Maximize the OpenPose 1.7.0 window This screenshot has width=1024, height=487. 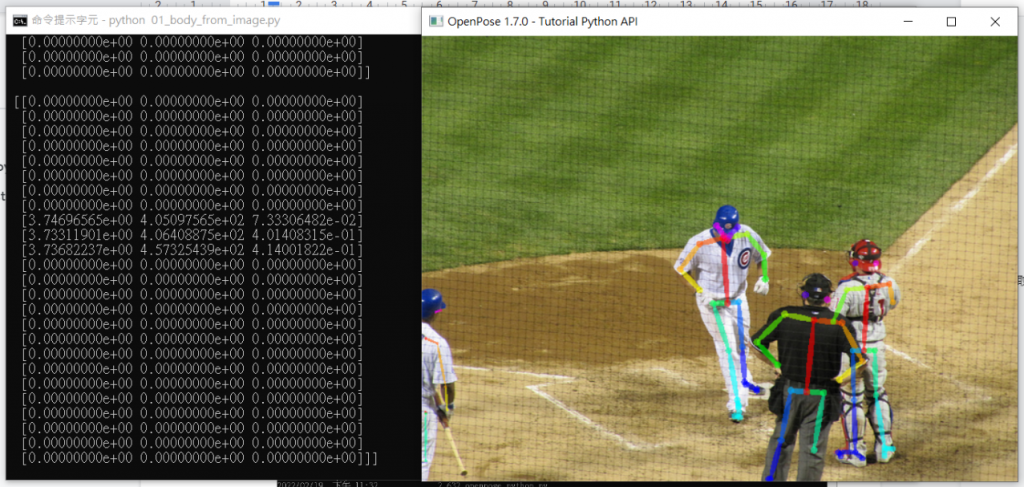951,22
